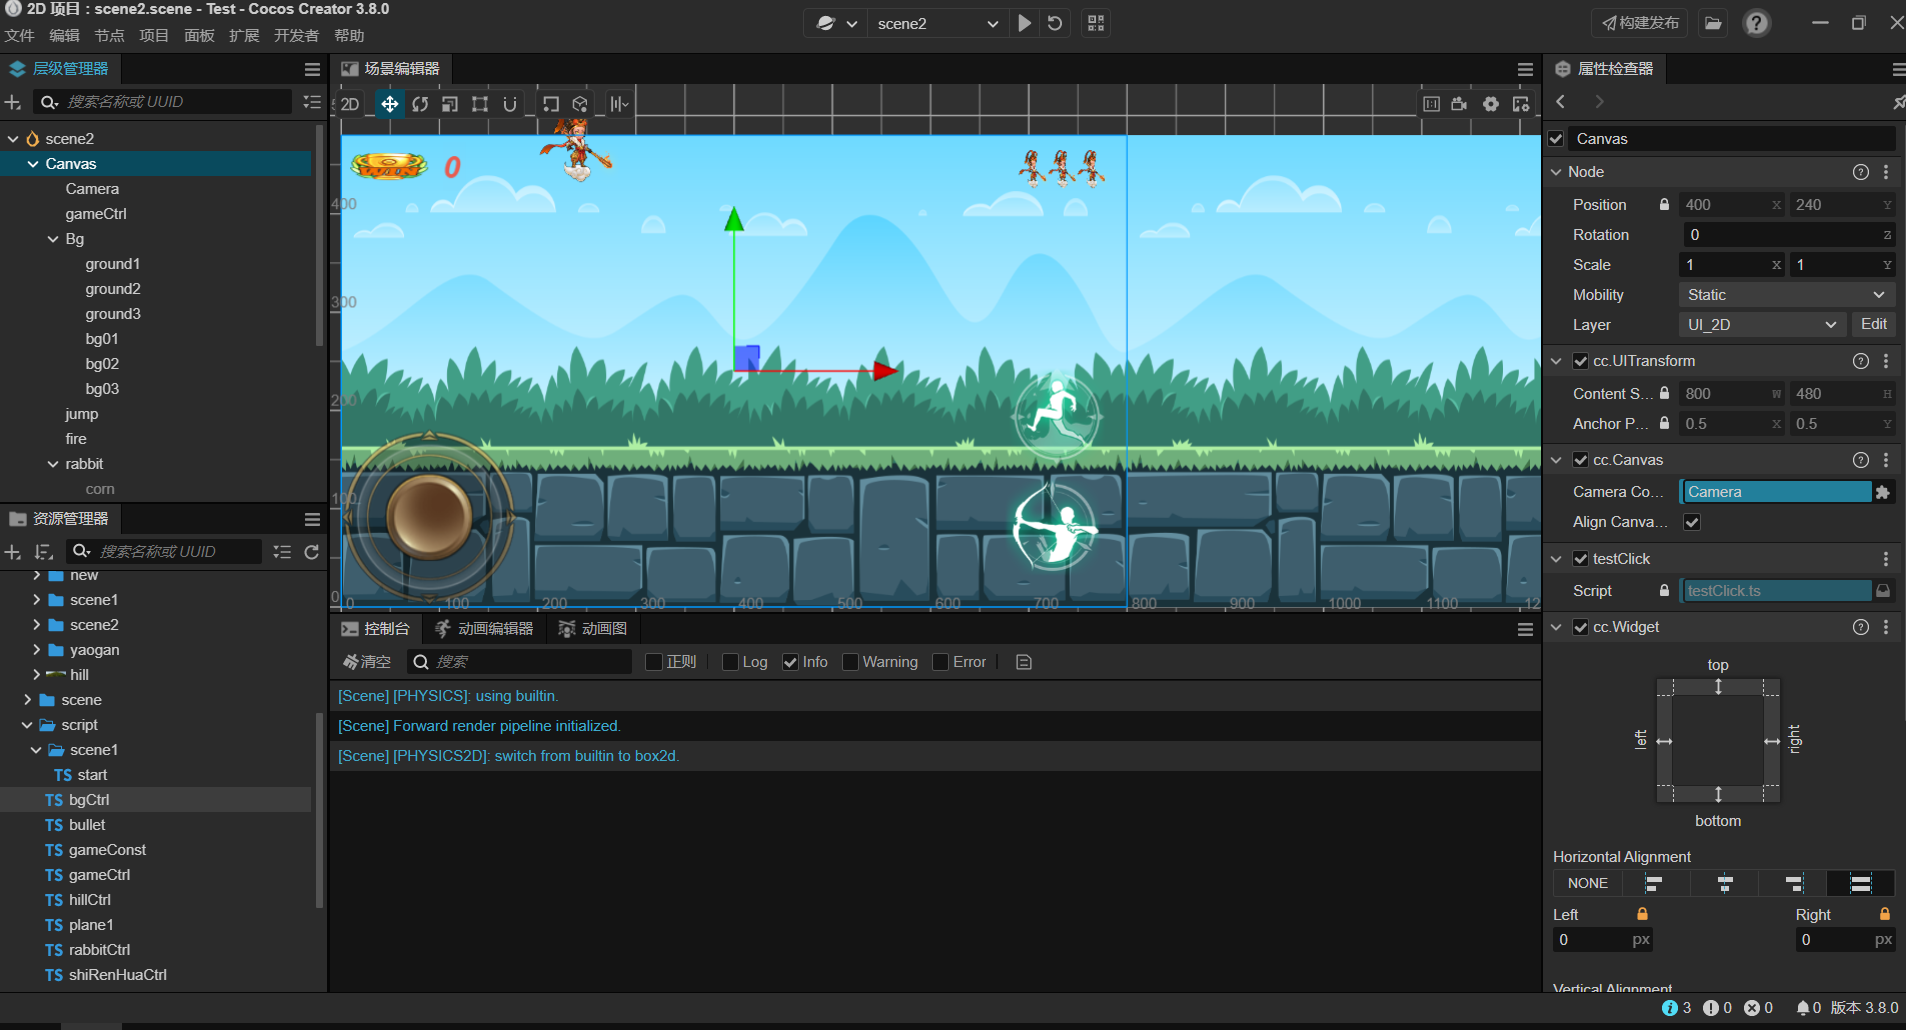This screenshot has width=1906, height=1030.
Task: Collapse all nodes in hierarchy panel
Action: pos(312,102)
